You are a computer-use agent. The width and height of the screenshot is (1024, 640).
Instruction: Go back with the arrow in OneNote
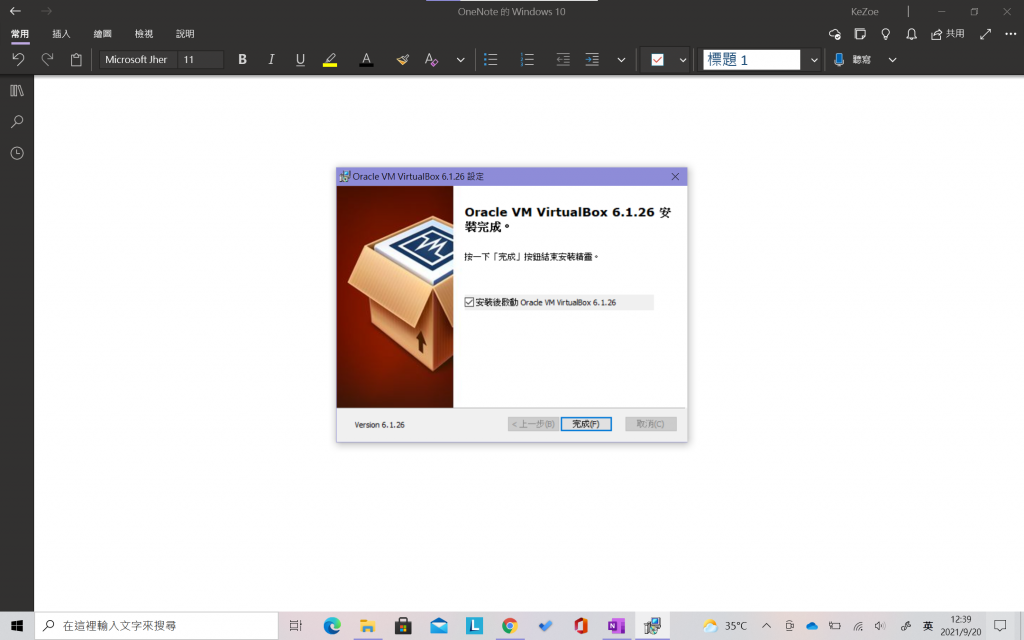[x=15, y=11]
